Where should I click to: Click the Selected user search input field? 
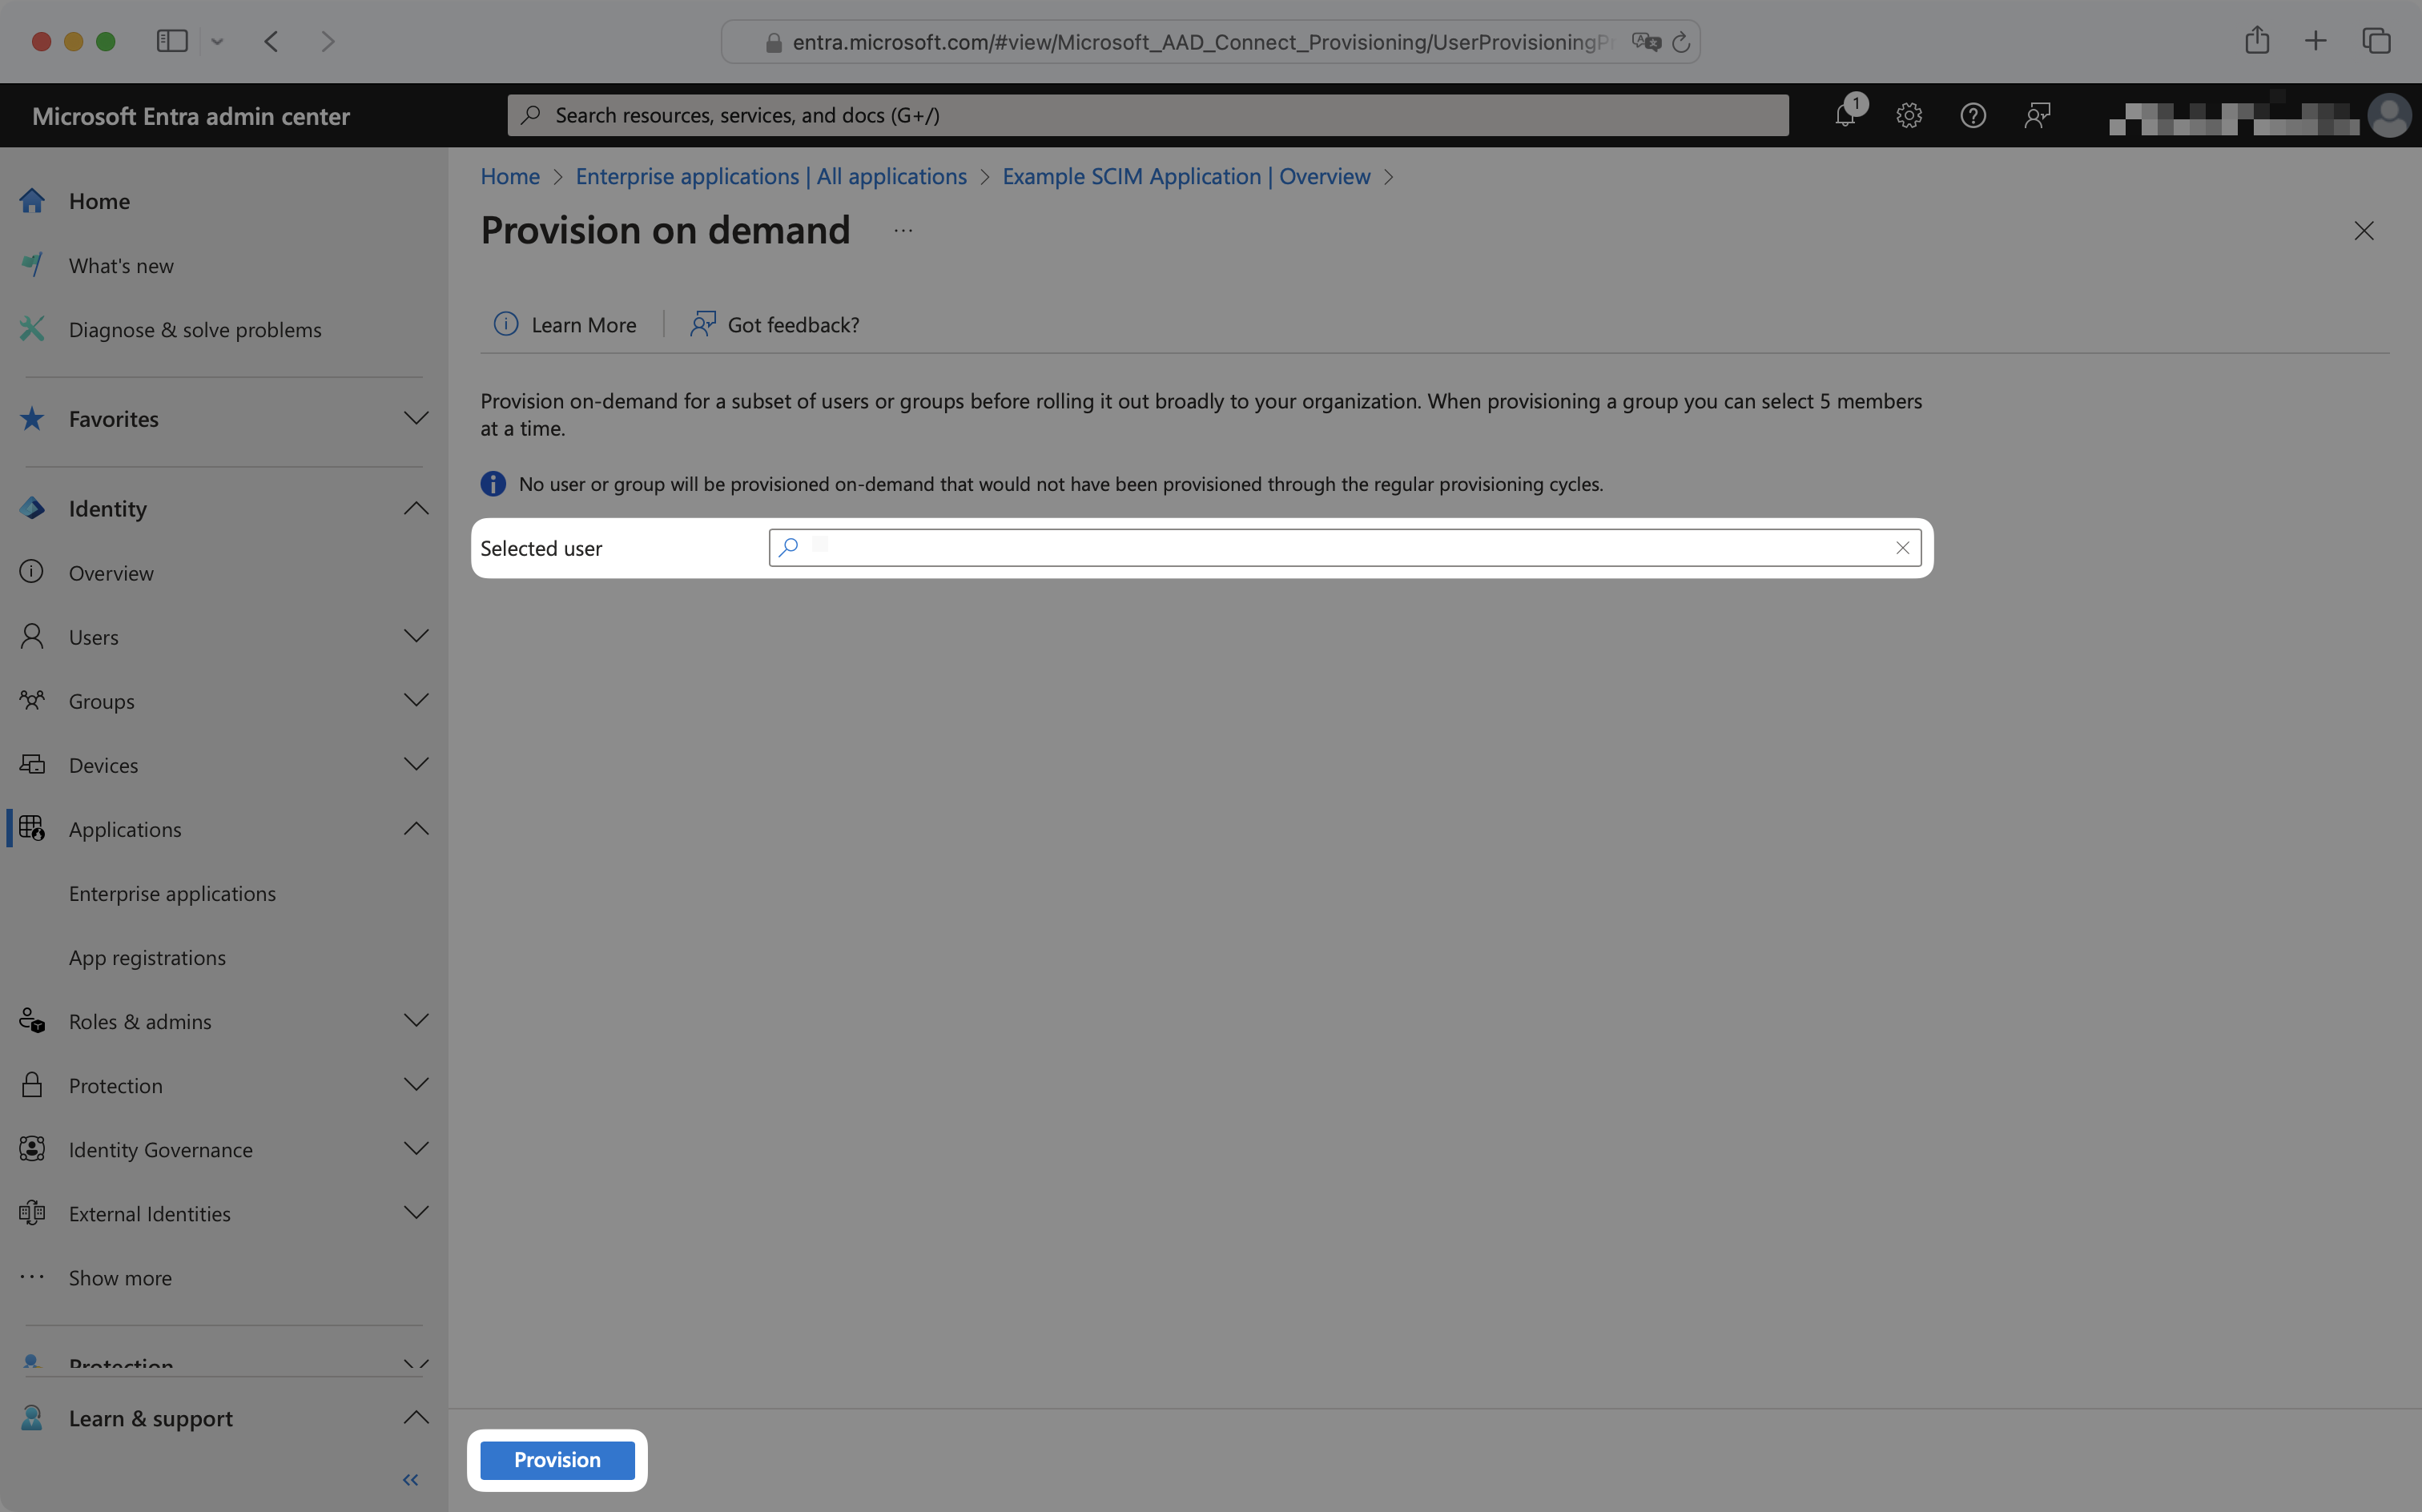(1342, 547)
